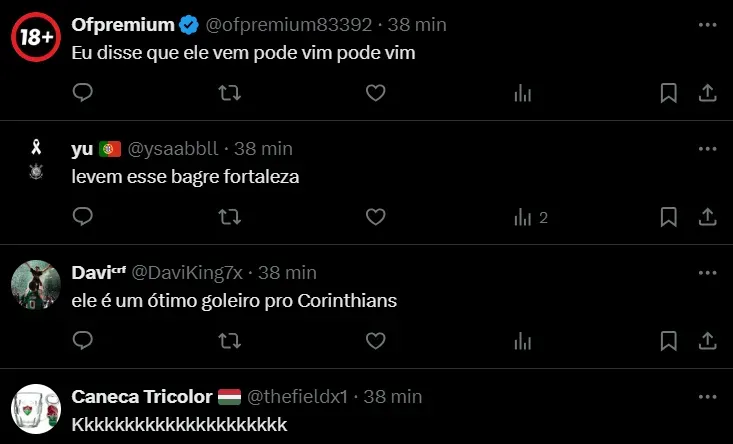Viewport: 733px width, 444px height.
Task: Open Caneca Tricolor's profile name
Action: tap(140, 396)
